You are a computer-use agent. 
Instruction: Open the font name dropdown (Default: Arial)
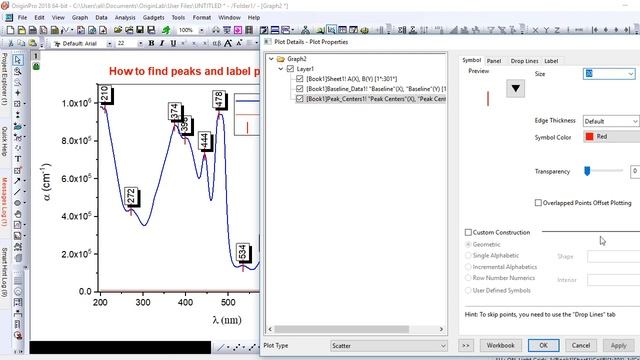[109, 44]
